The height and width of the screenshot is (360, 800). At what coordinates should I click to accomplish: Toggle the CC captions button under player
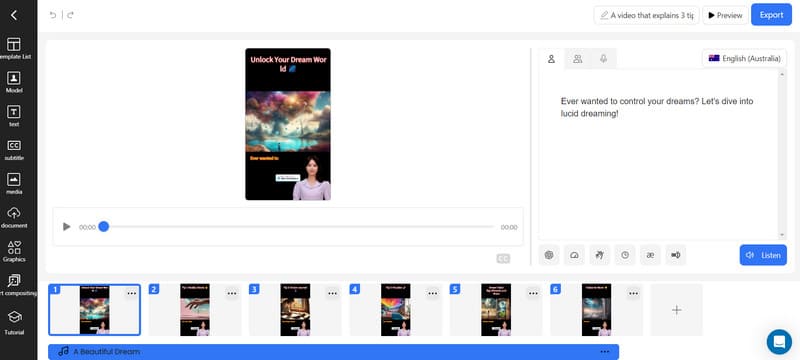pos(503,259)
